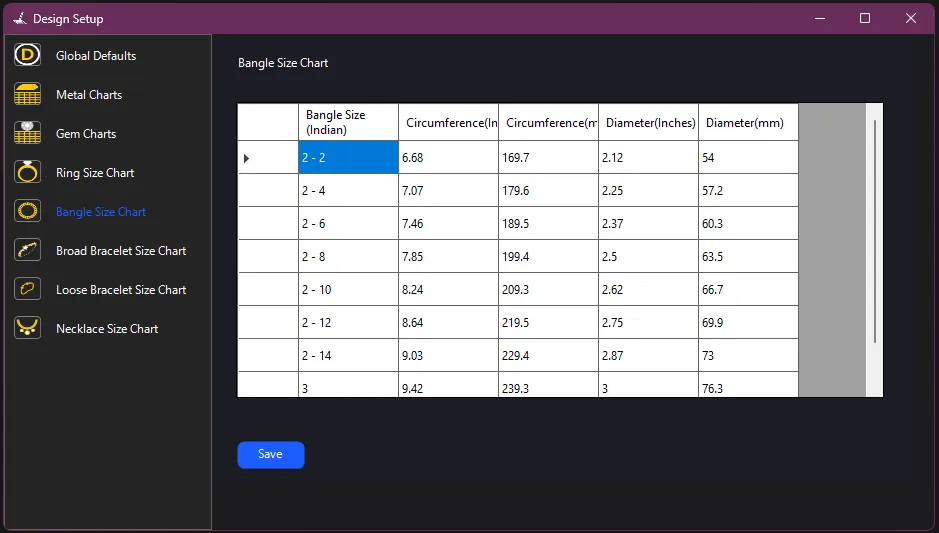Select the row header of first row
The width and height of the screenshot is (939, 533).
[267, 158]
